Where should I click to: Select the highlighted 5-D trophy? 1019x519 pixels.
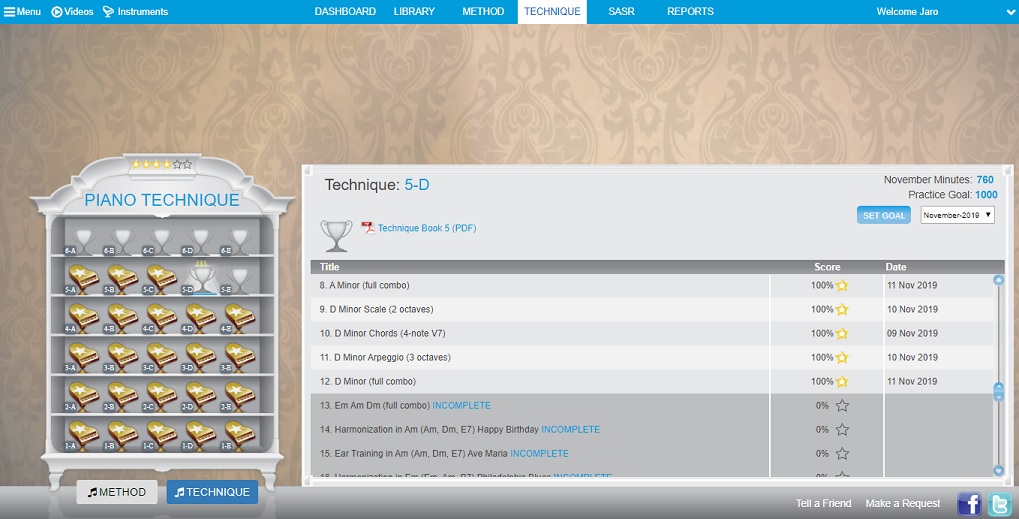click(x=201, y=278)
